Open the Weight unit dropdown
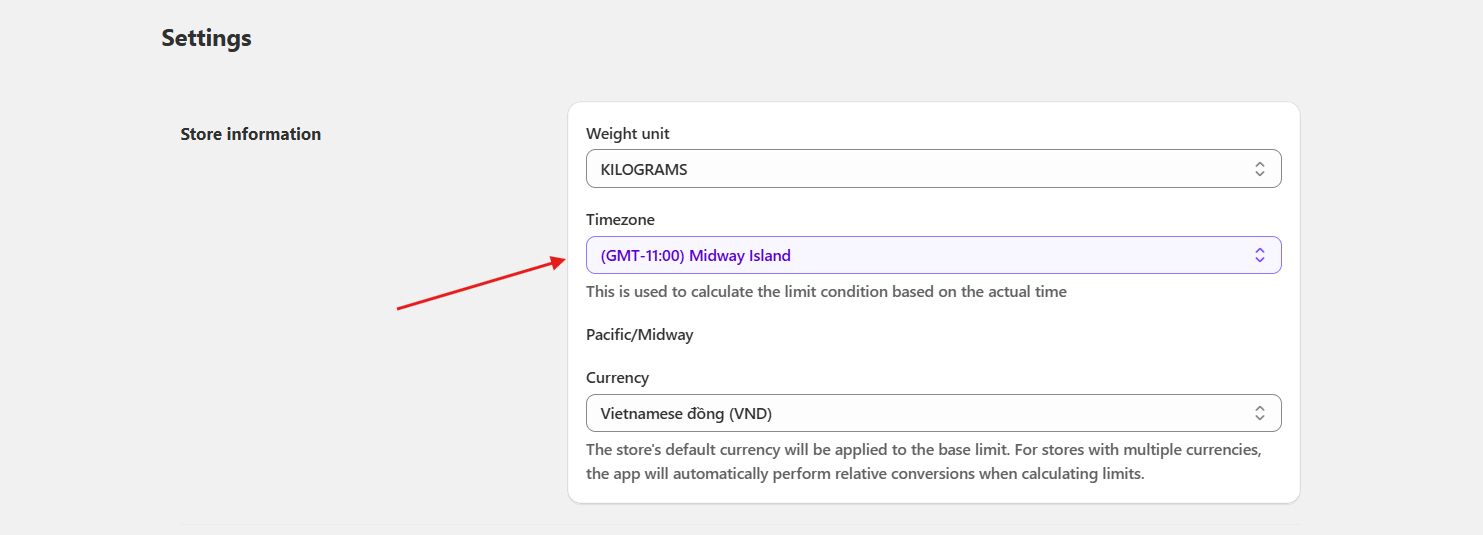1483x535 pixels. pos(932,169)
